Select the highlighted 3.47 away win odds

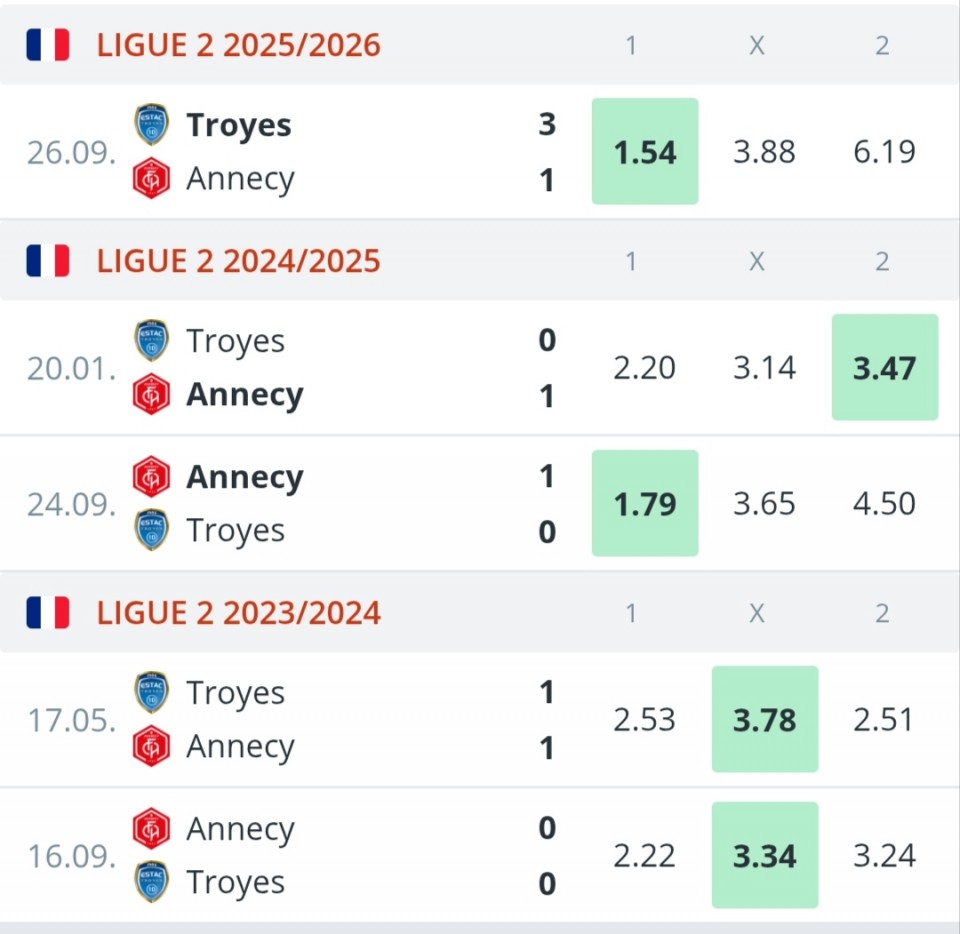885,367
